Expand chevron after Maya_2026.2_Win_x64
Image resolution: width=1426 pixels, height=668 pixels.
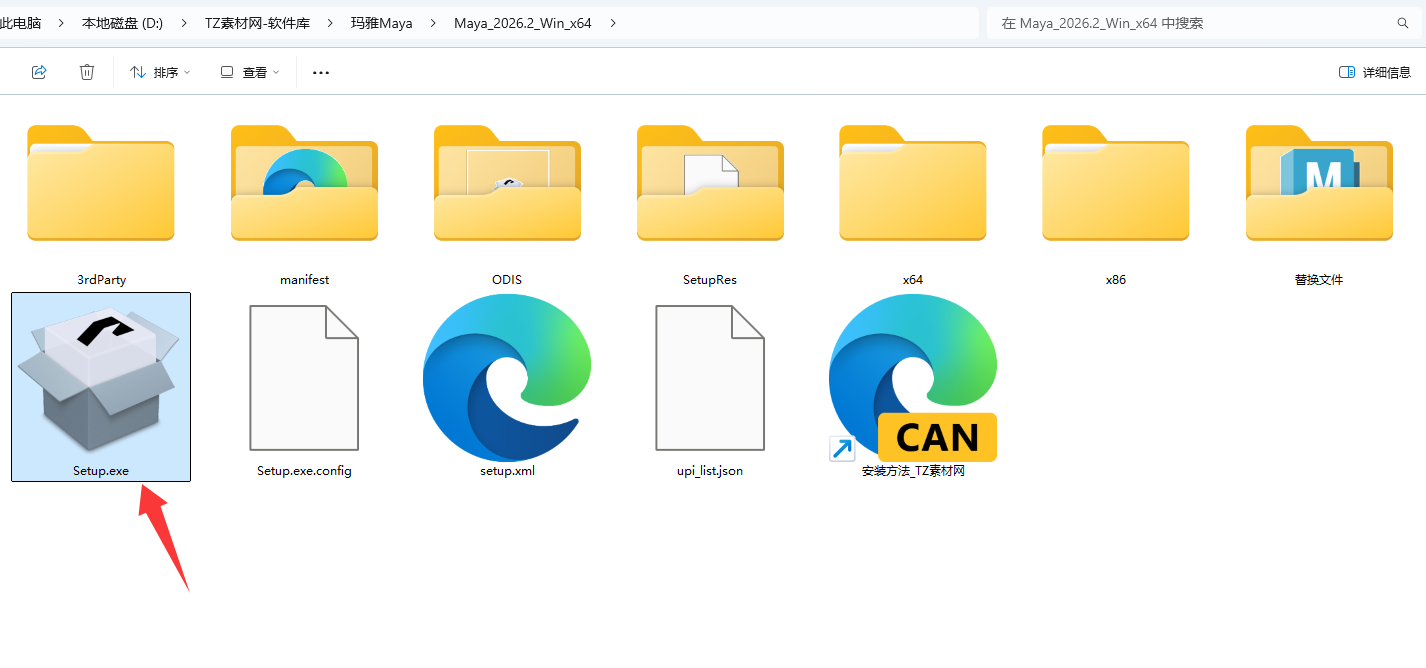coord(613,22)
